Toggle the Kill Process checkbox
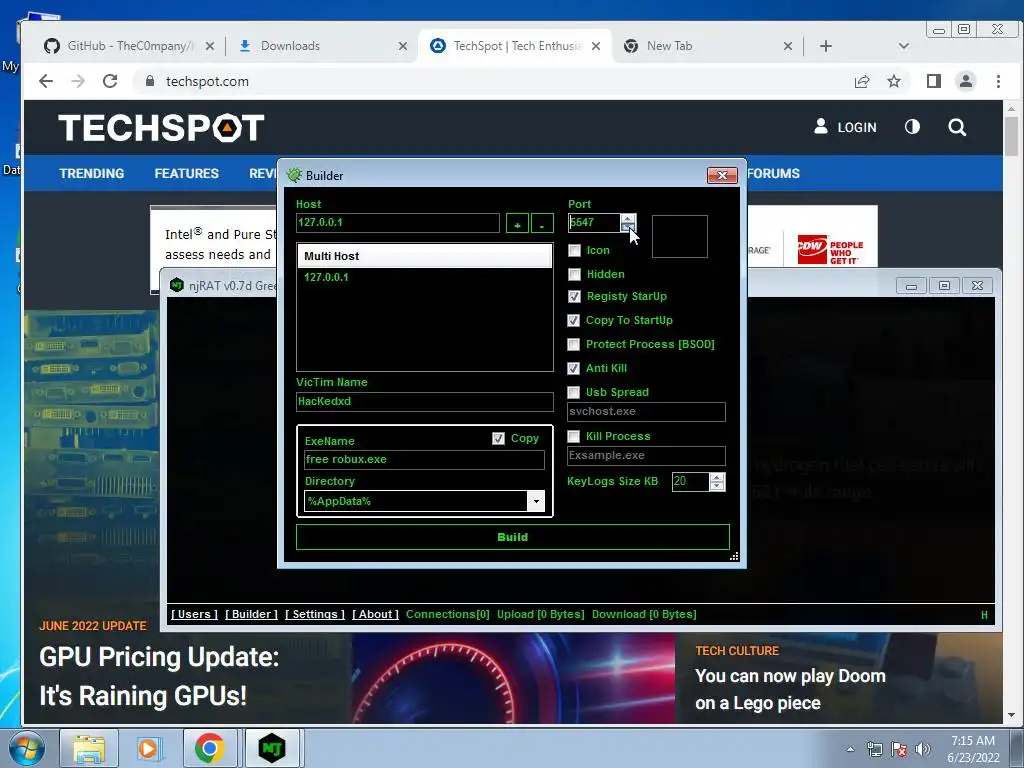 [x=573, y=436]
